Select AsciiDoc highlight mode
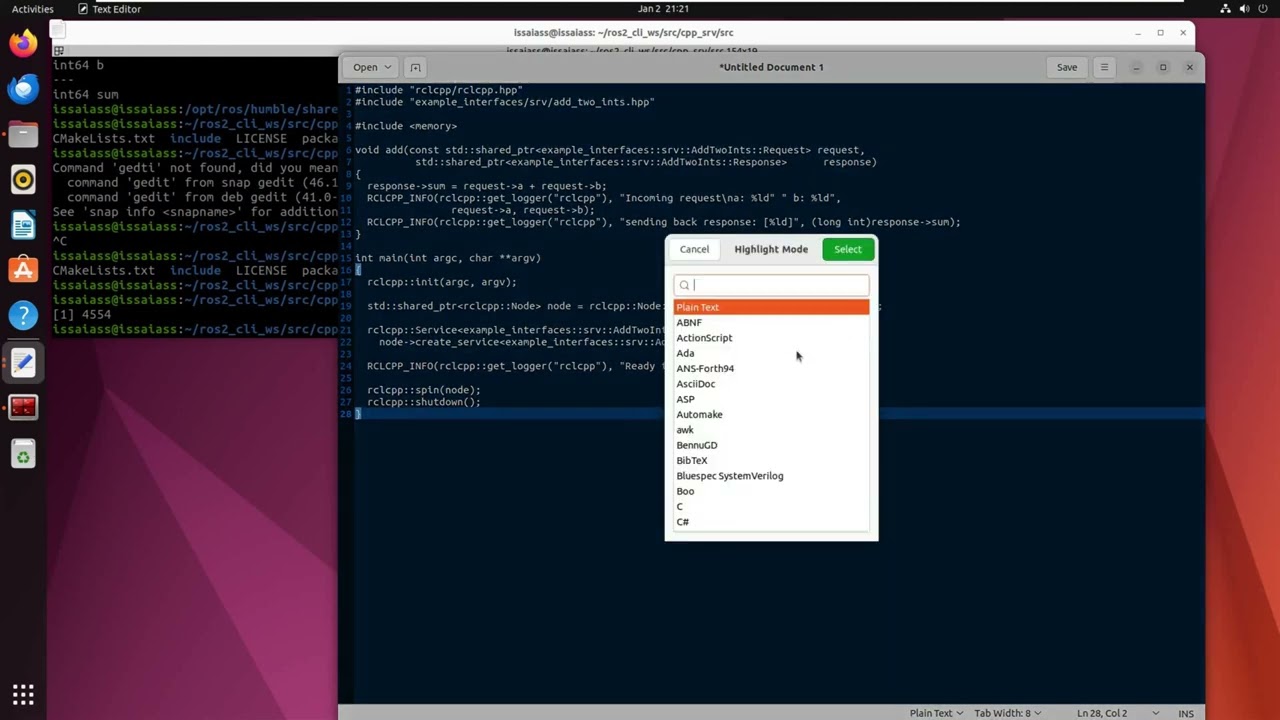This screenshot has height=720, width=1280. coord(771,384)
